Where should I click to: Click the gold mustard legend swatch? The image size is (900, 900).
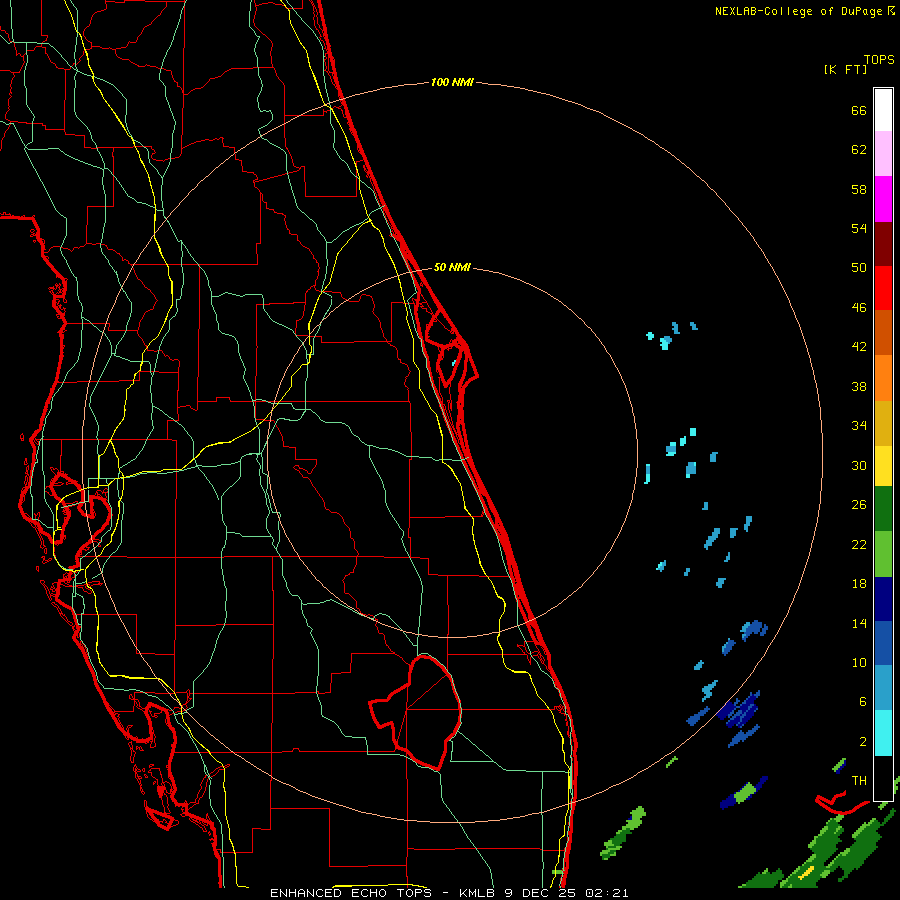point(883,423)
